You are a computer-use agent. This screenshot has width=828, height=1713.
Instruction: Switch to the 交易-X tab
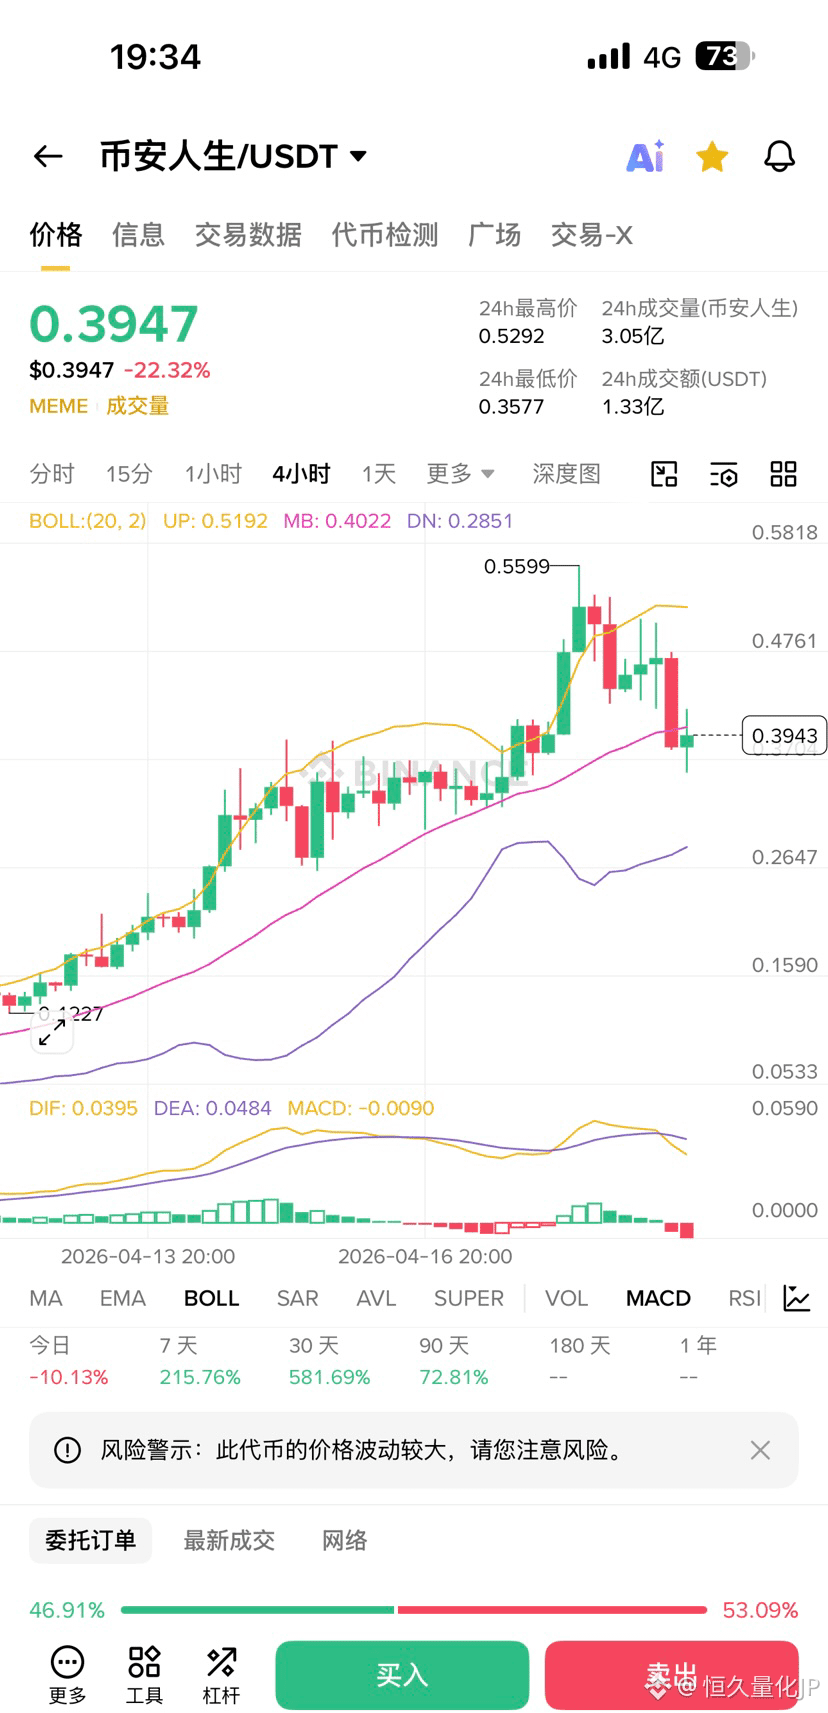tap(591, 235)
